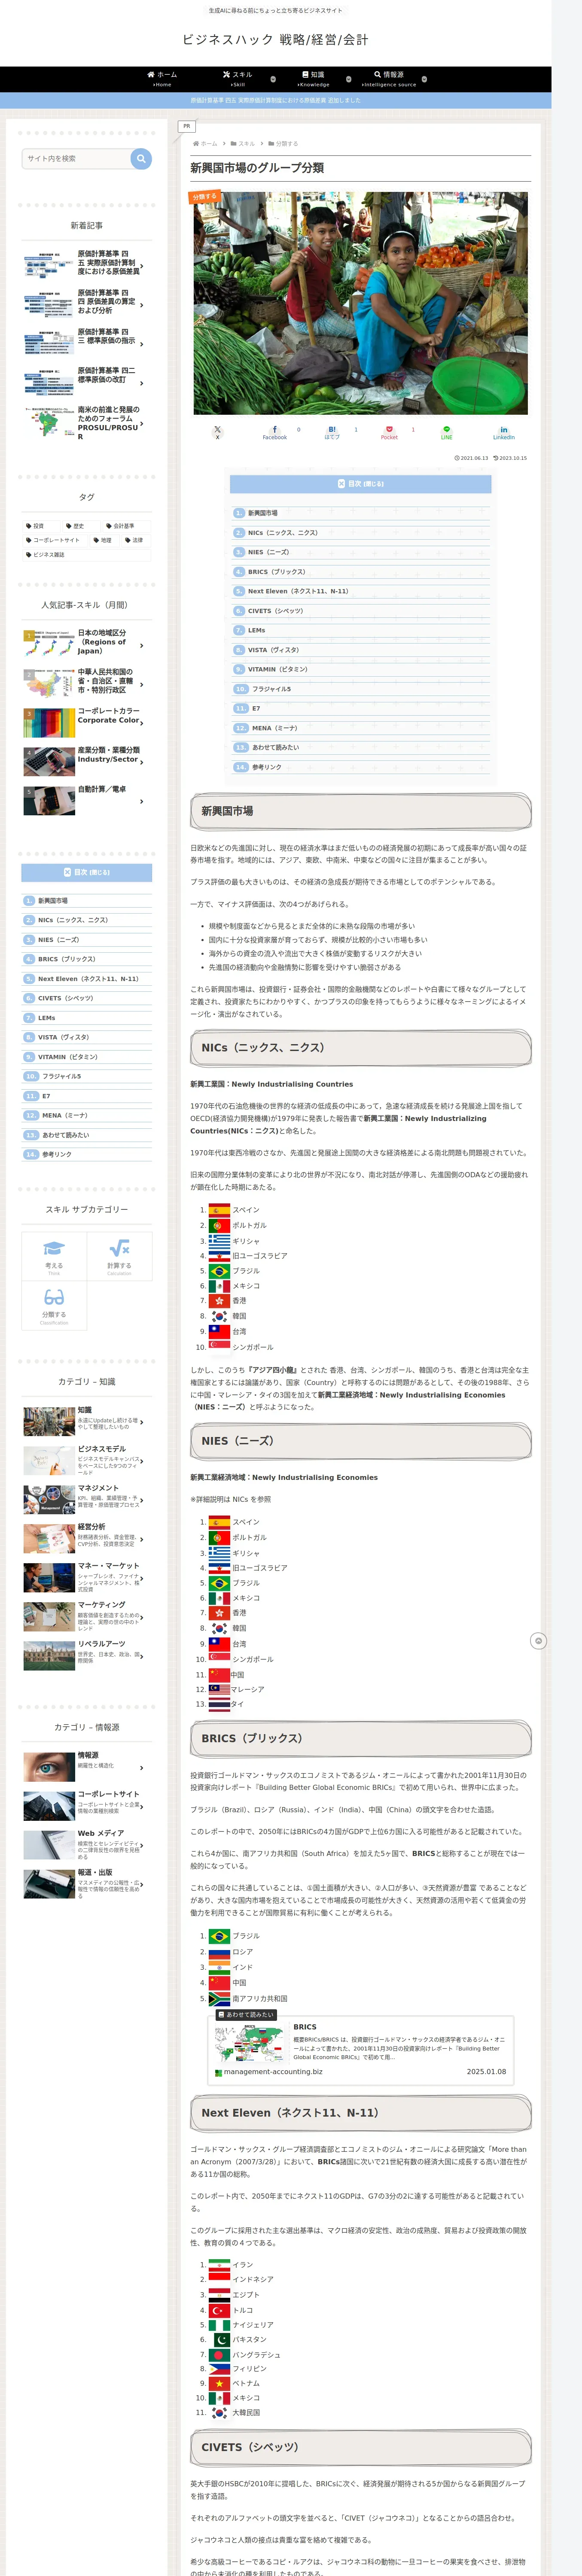Open the 情報源 Intelligence source menu item
The height and width of the screenshot is (2576, 582).
click(389, 79)
